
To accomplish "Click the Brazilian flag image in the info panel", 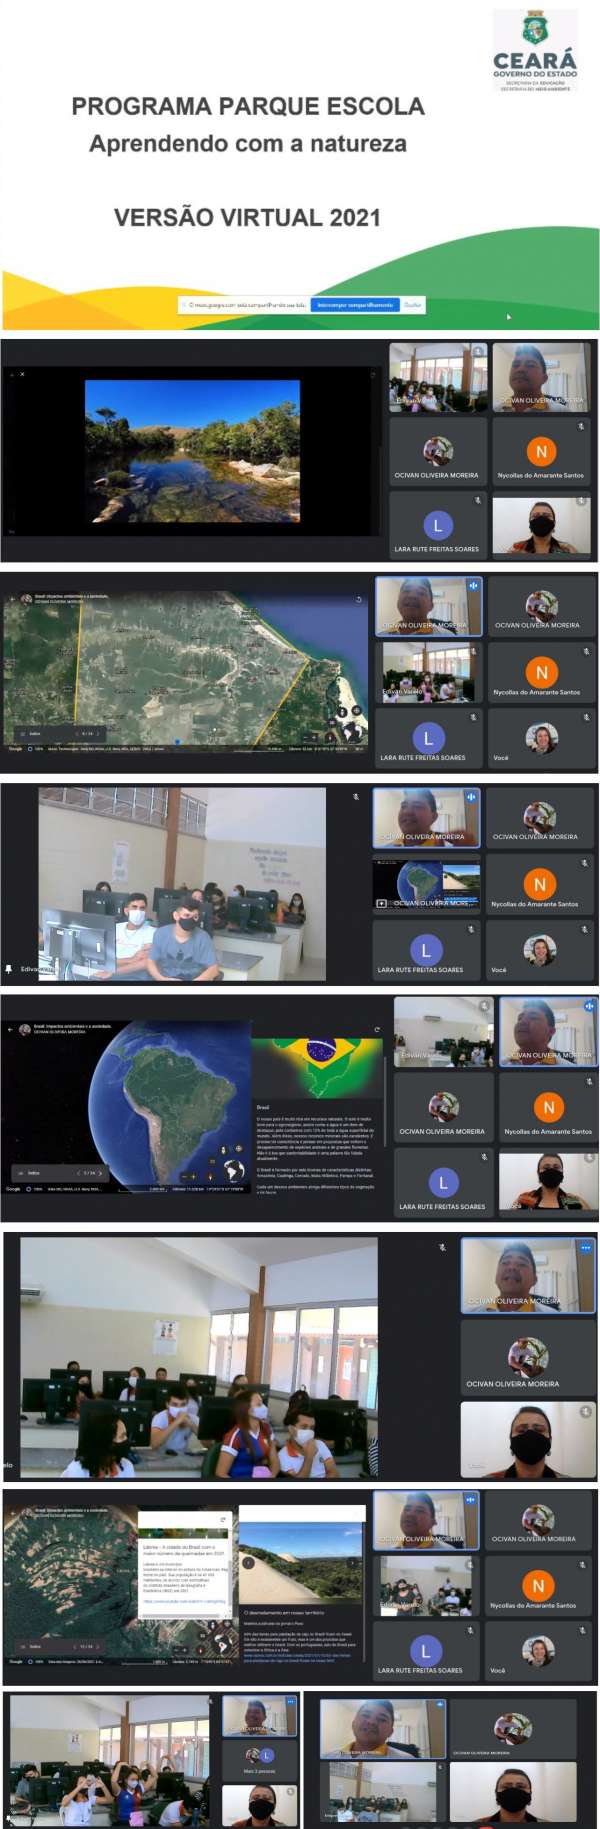I will tap(318, 1066).
